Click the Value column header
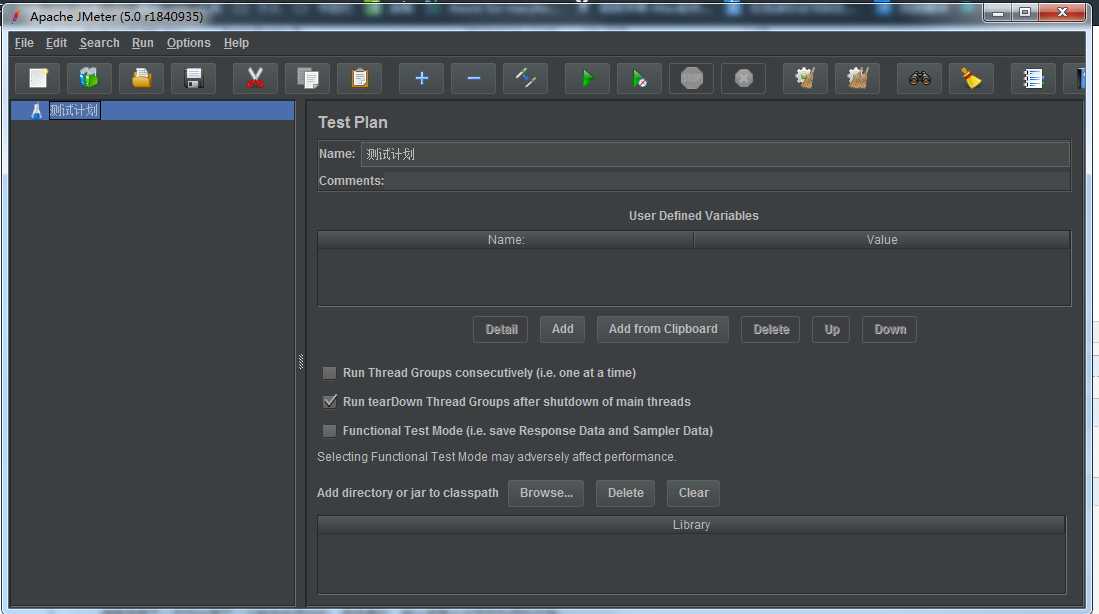1099x614 pixels. pyautogui.click(x=882, y=240)
